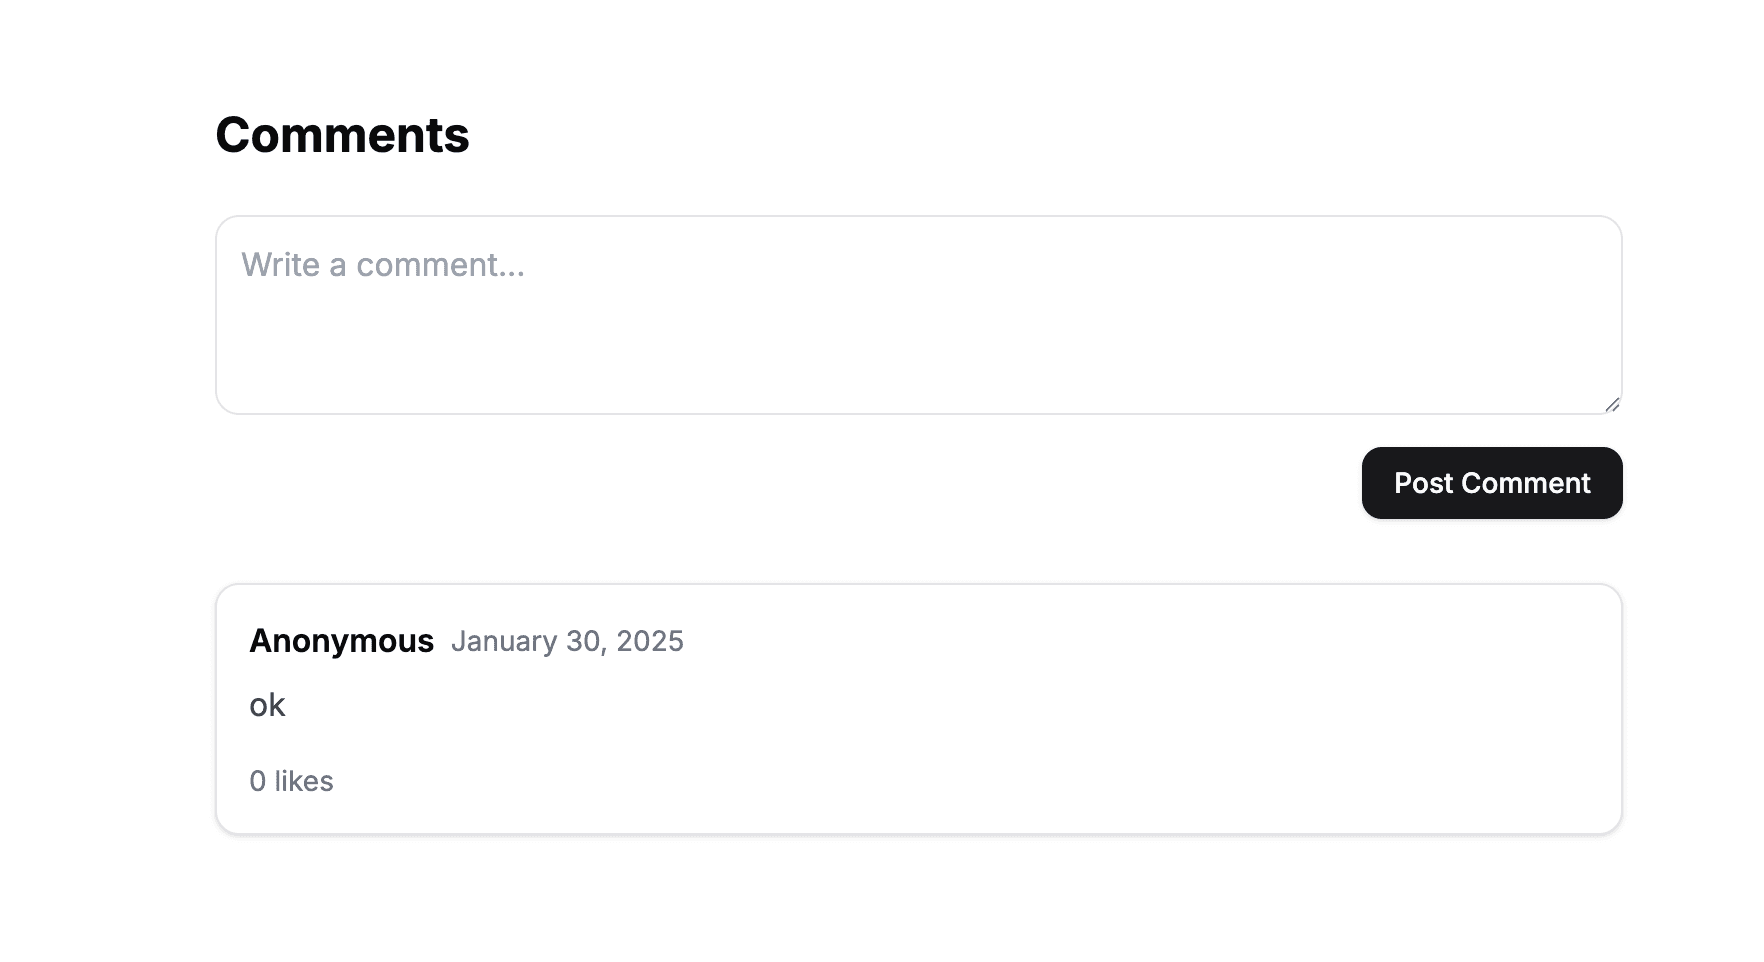Viewport: 1764px width, 962px height.
Task: Click the word 'Post' on the black button
Action: (x=1424, y=483)
